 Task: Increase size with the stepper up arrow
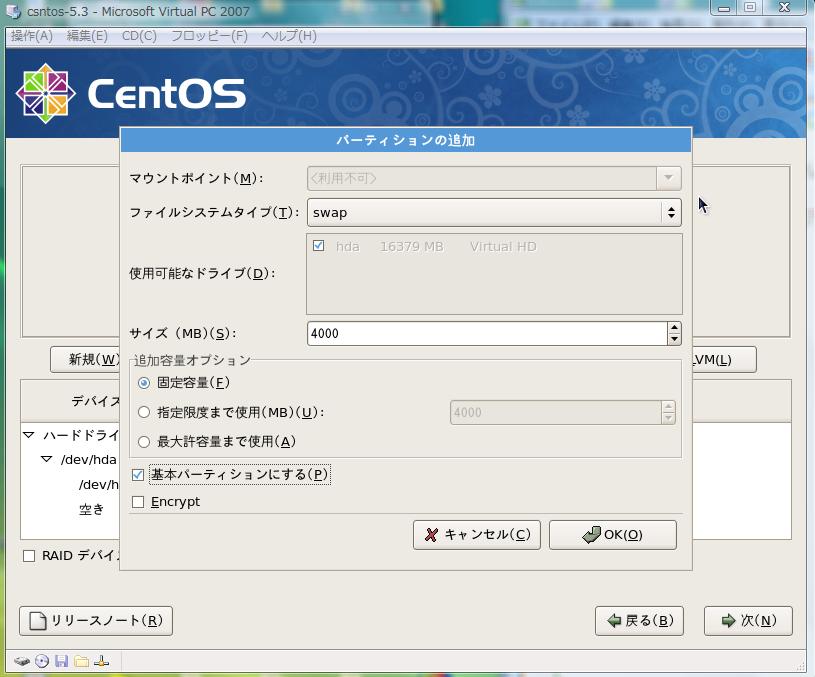(x=673, y=327)
